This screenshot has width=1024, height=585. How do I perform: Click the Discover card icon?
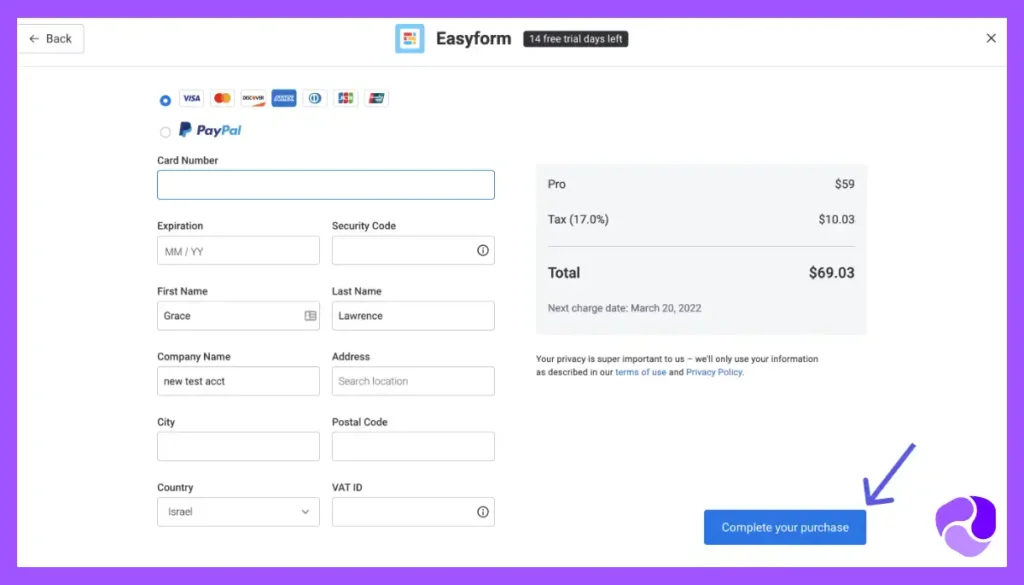(x=253, y=98)
